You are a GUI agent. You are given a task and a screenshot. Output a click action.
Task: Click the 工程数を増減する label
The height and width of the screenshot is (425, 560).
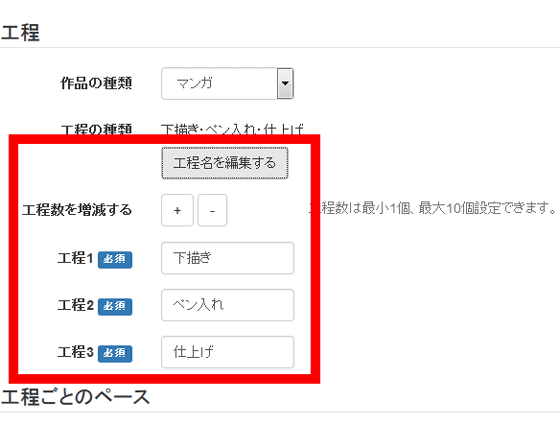[x=77, y=210]
